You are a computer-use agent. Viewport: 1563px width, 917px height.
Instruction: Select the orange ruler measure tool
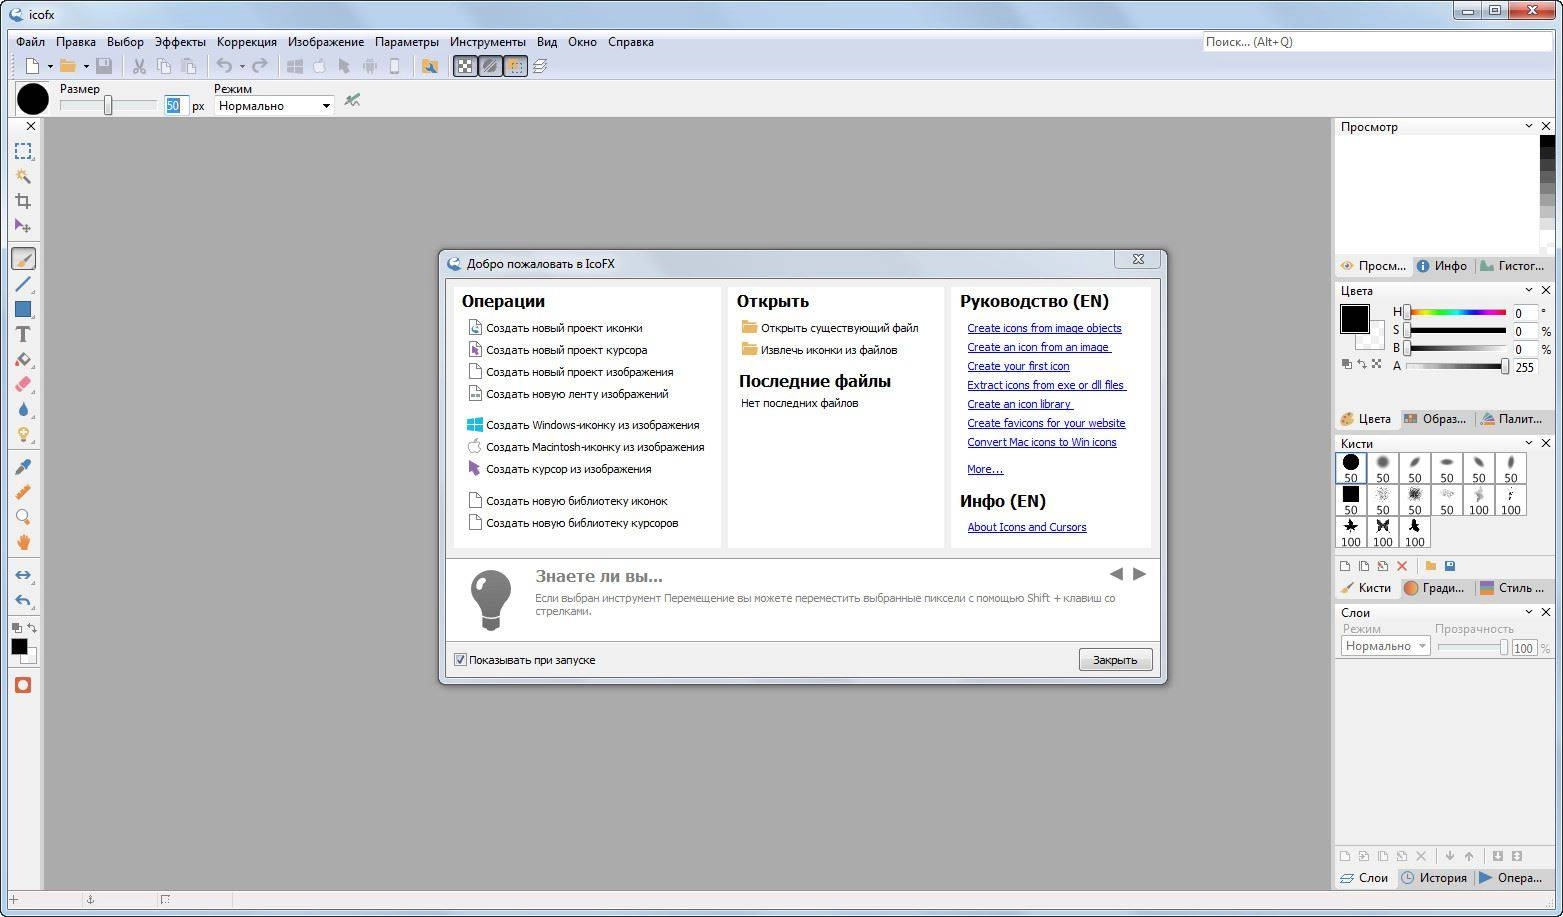pyautogui.click(x=23, y=492)
